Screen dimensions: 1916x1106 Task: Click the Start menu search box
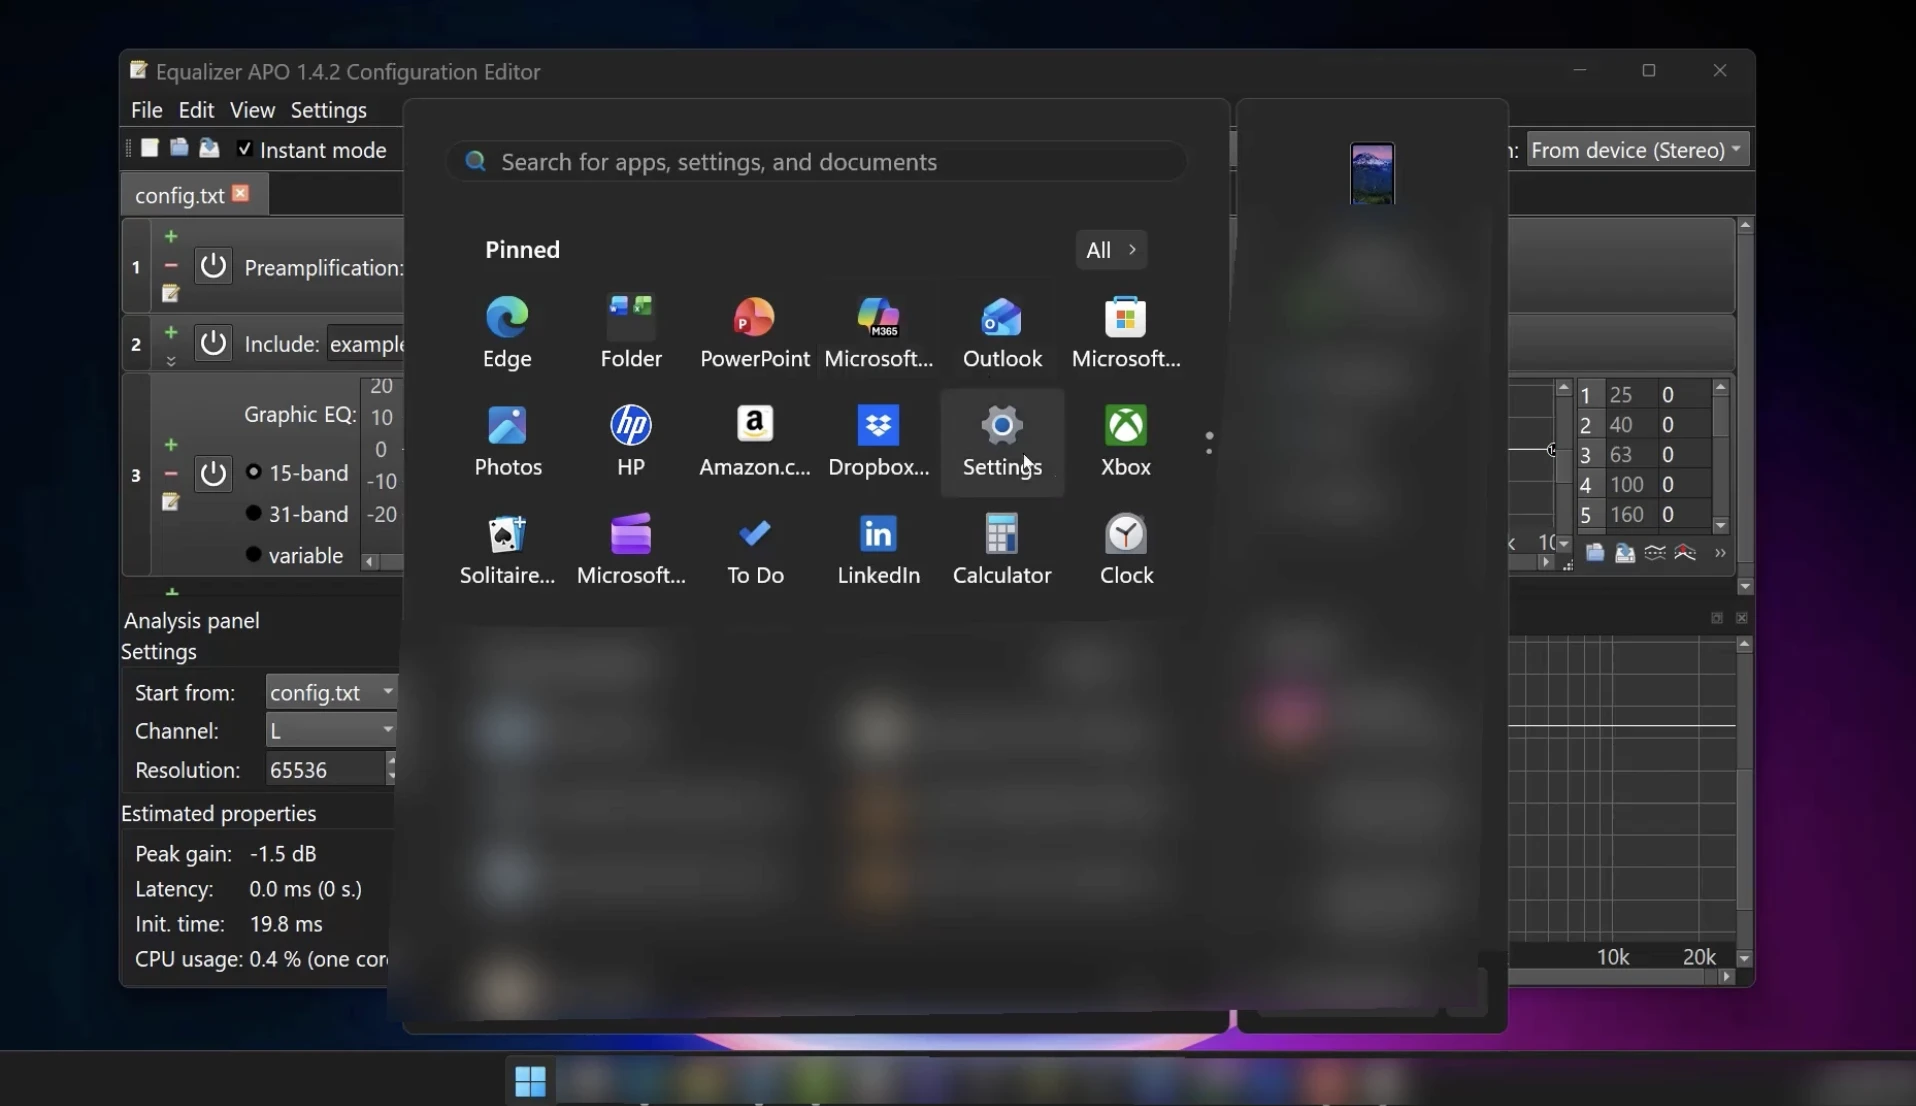(818, 162)
